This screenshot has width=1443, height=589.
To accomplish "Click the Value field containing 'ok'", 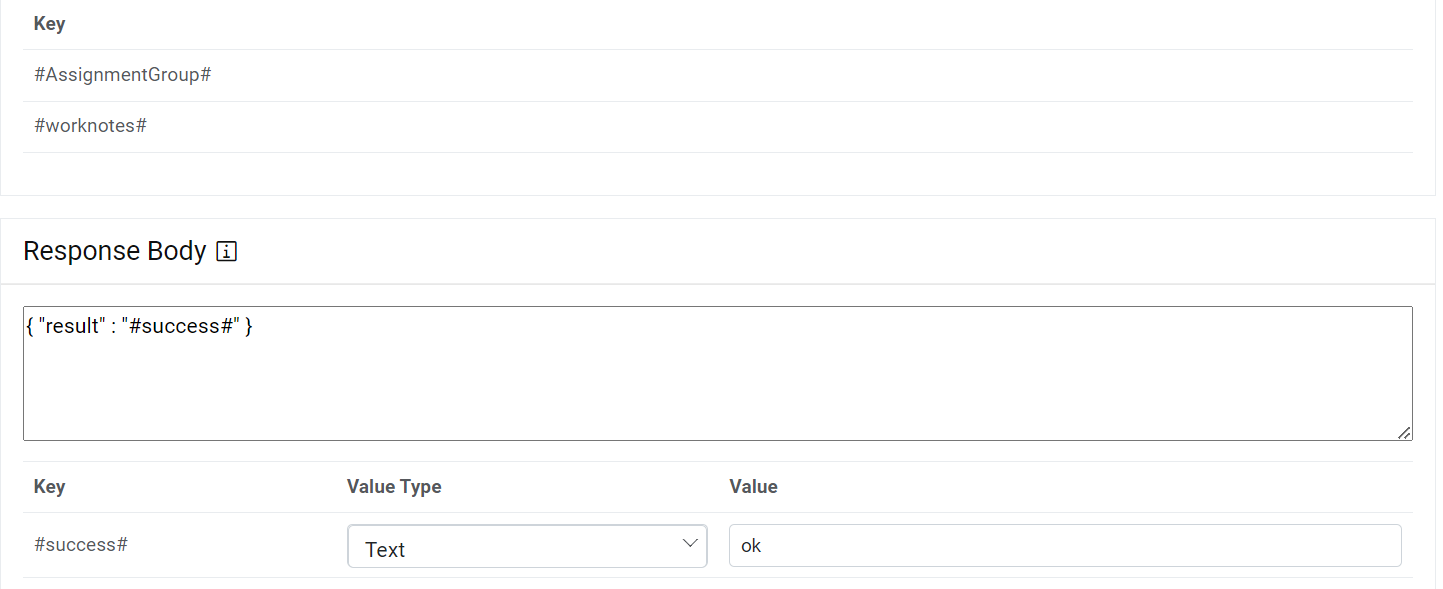I will click(x=1064, y=546).
